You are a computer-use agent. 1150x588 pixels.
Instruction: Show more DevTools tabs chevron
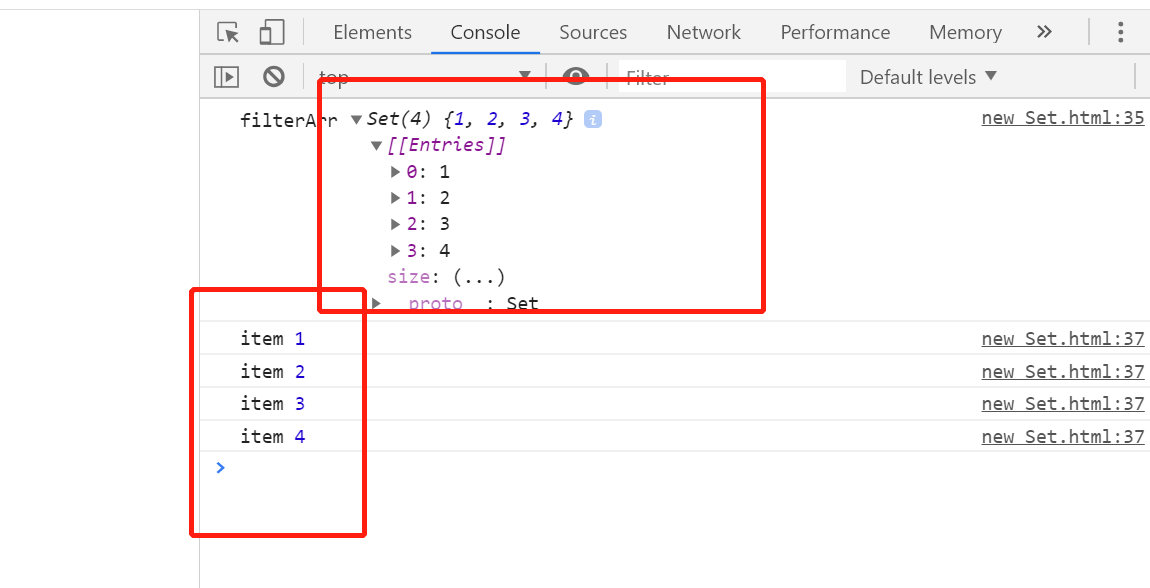[x=1044, y=32]
